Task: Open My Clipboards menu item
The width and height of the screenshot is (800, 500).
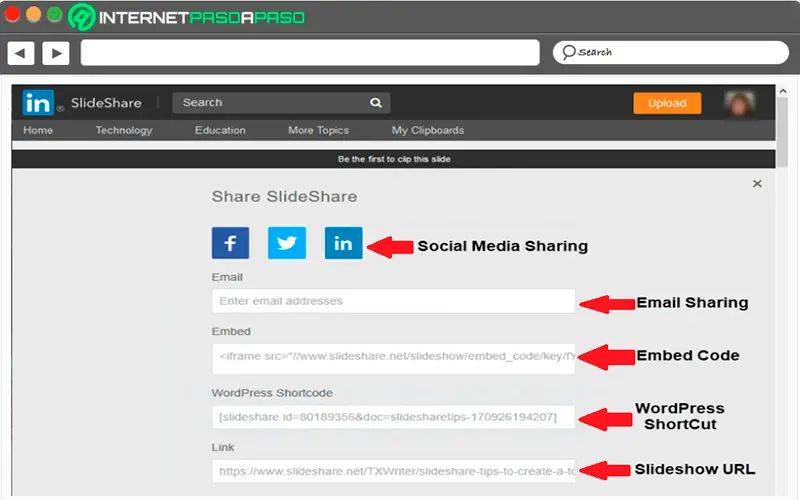Action: [428, 130]
